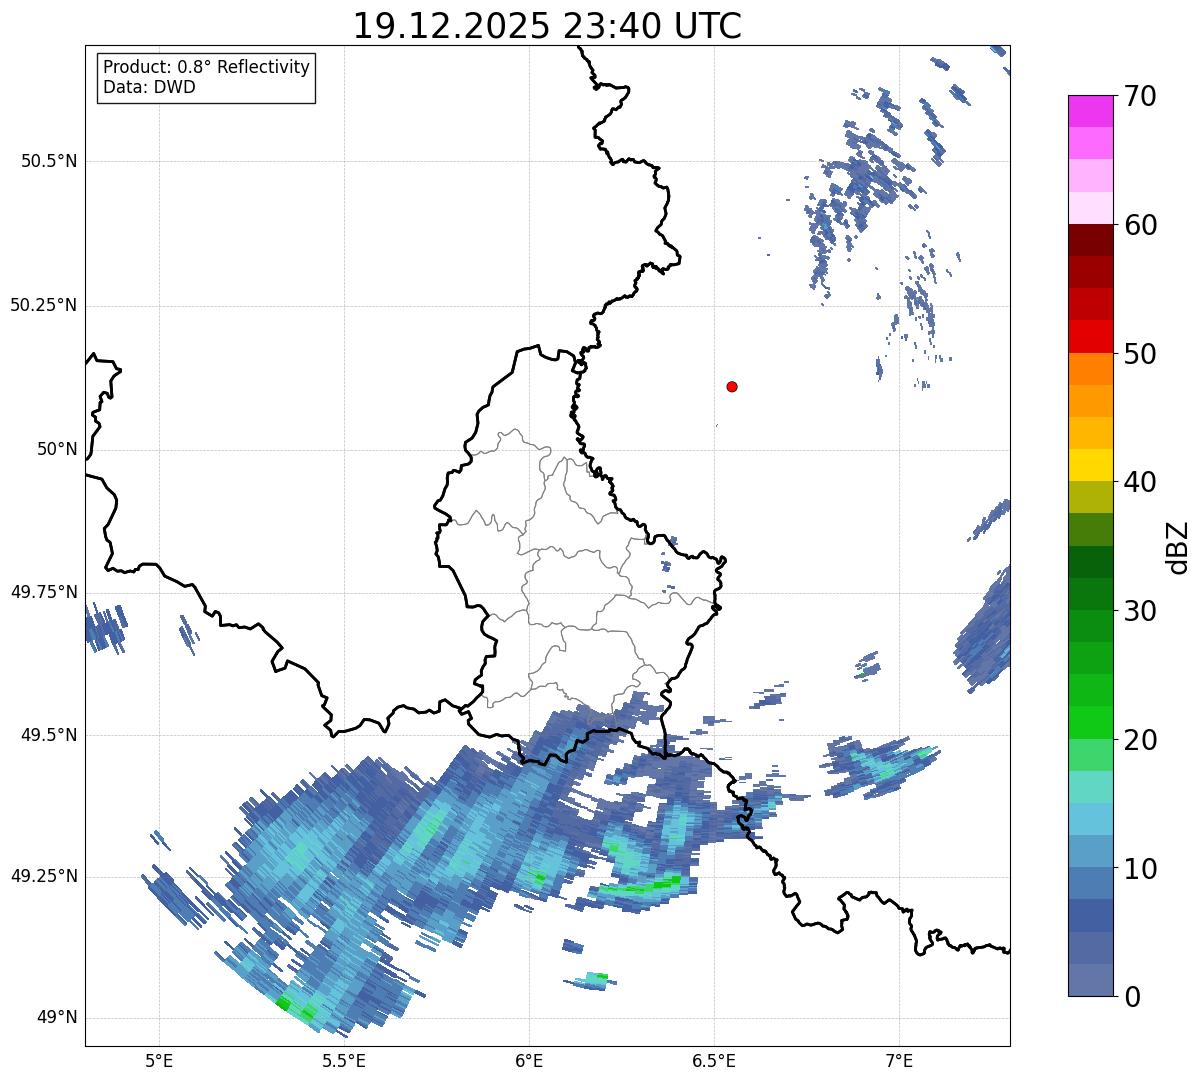Click the title "19.12.2025 23:40 UTC"

(548, 25)
